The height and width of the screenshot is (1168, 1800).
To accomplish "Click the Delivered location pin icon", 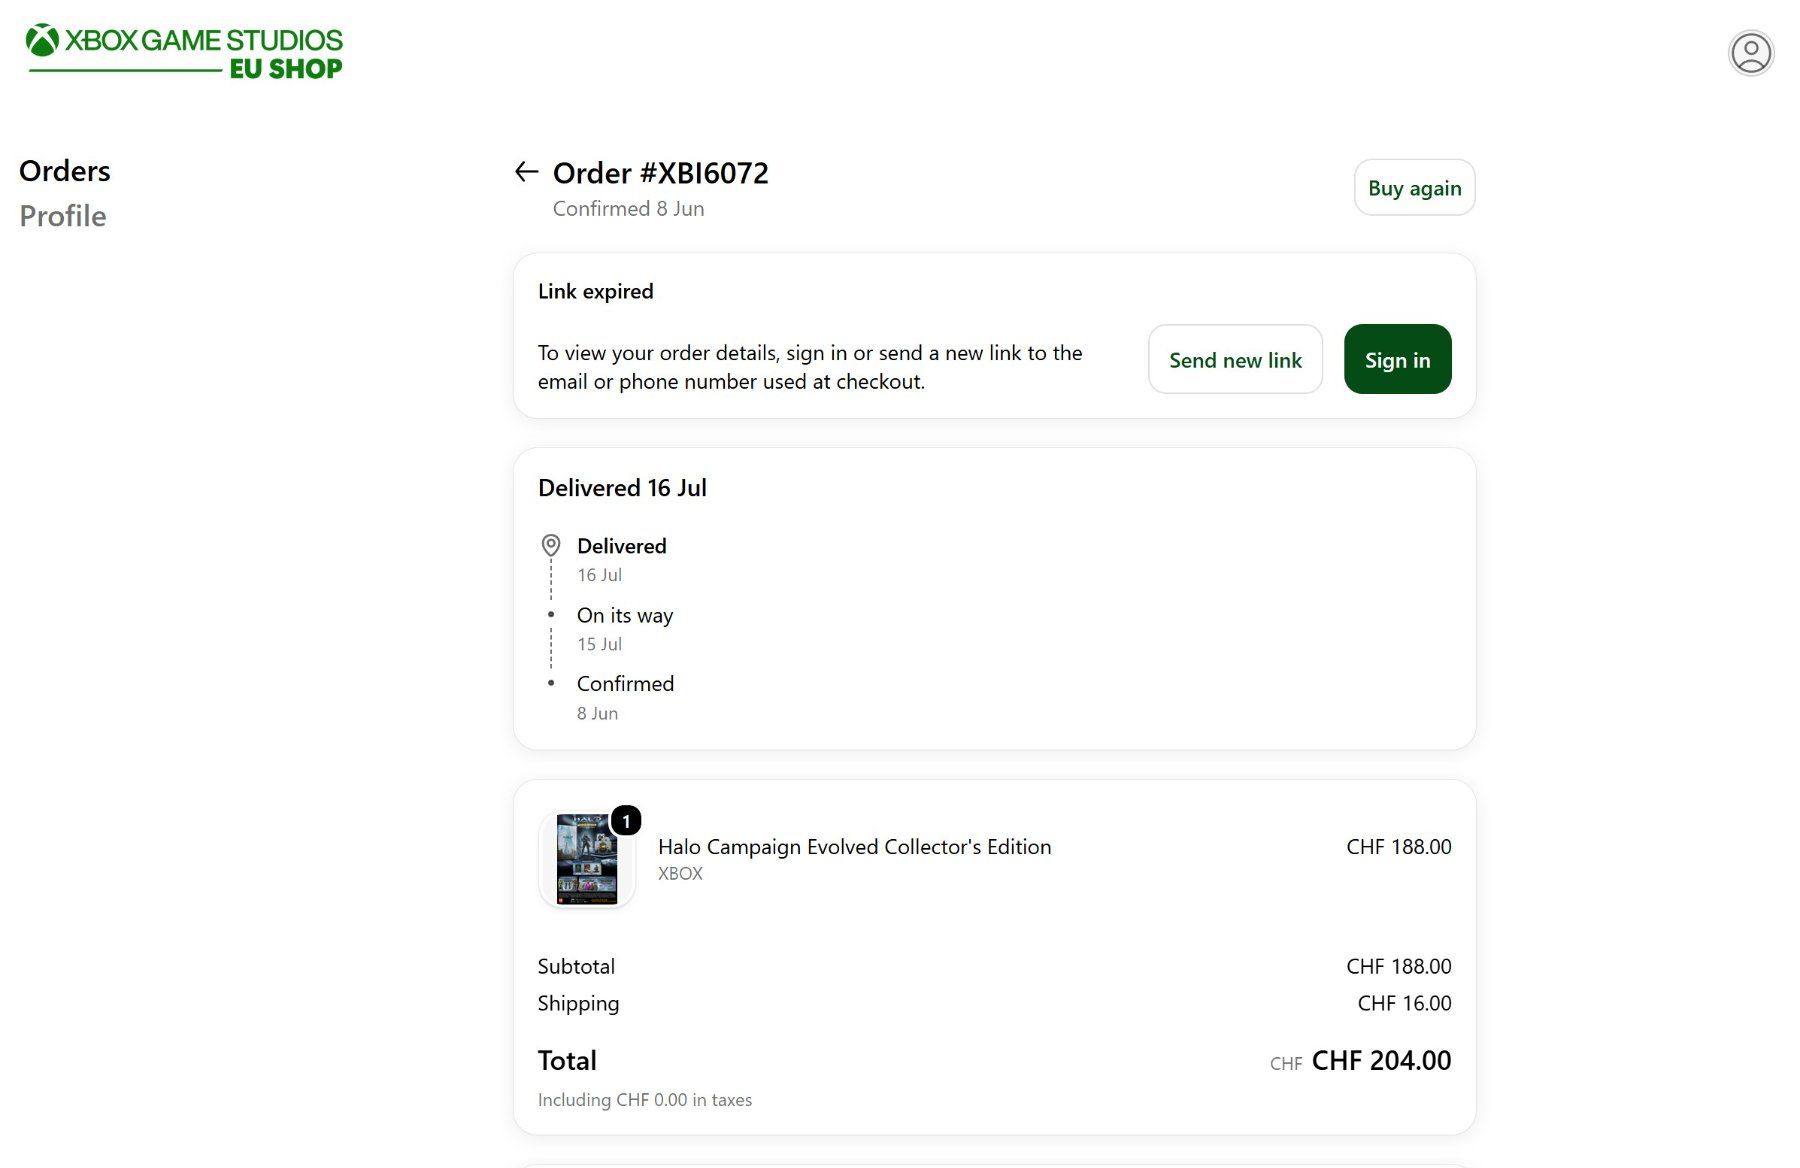I will click(x=551, y=545).
